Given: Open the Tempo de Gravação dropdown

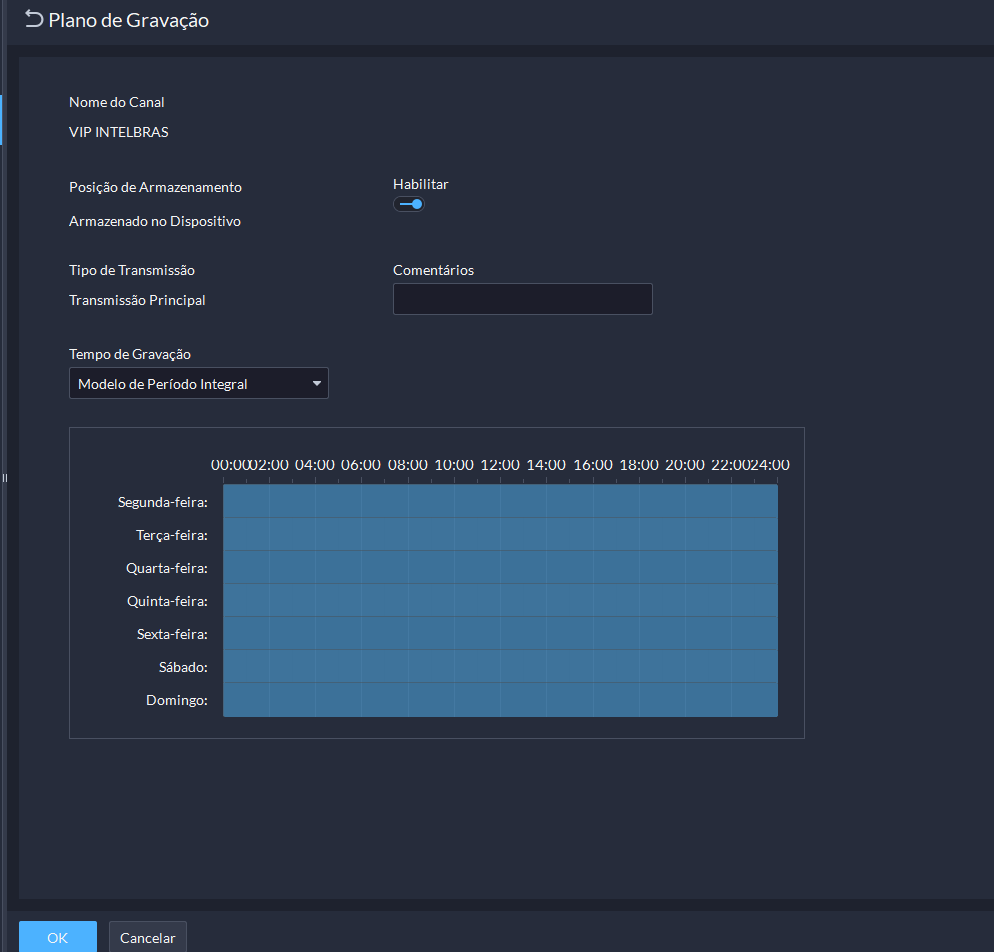Looking at the screenshot, I should click(x=198, y=383).
